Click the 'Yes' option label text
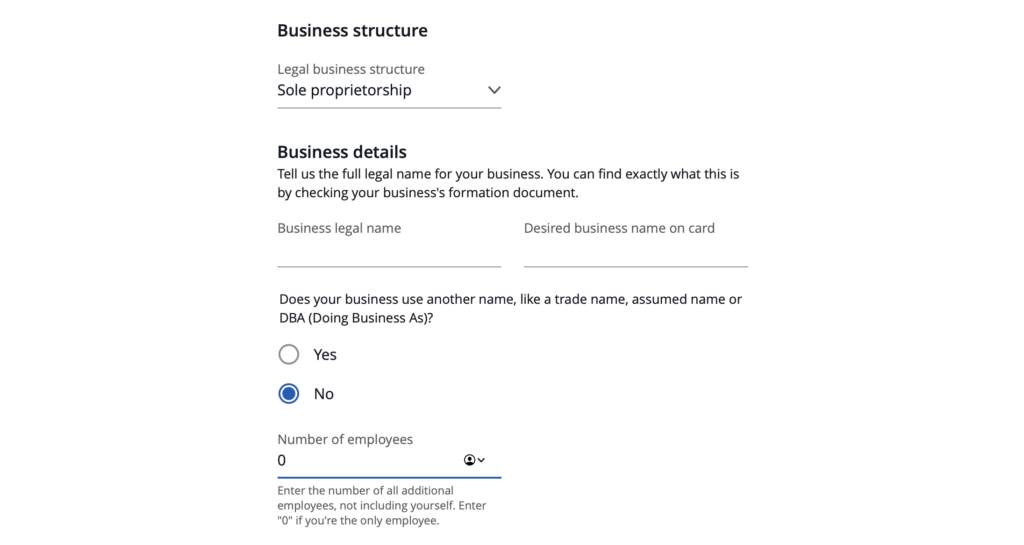 coord(325,355)
